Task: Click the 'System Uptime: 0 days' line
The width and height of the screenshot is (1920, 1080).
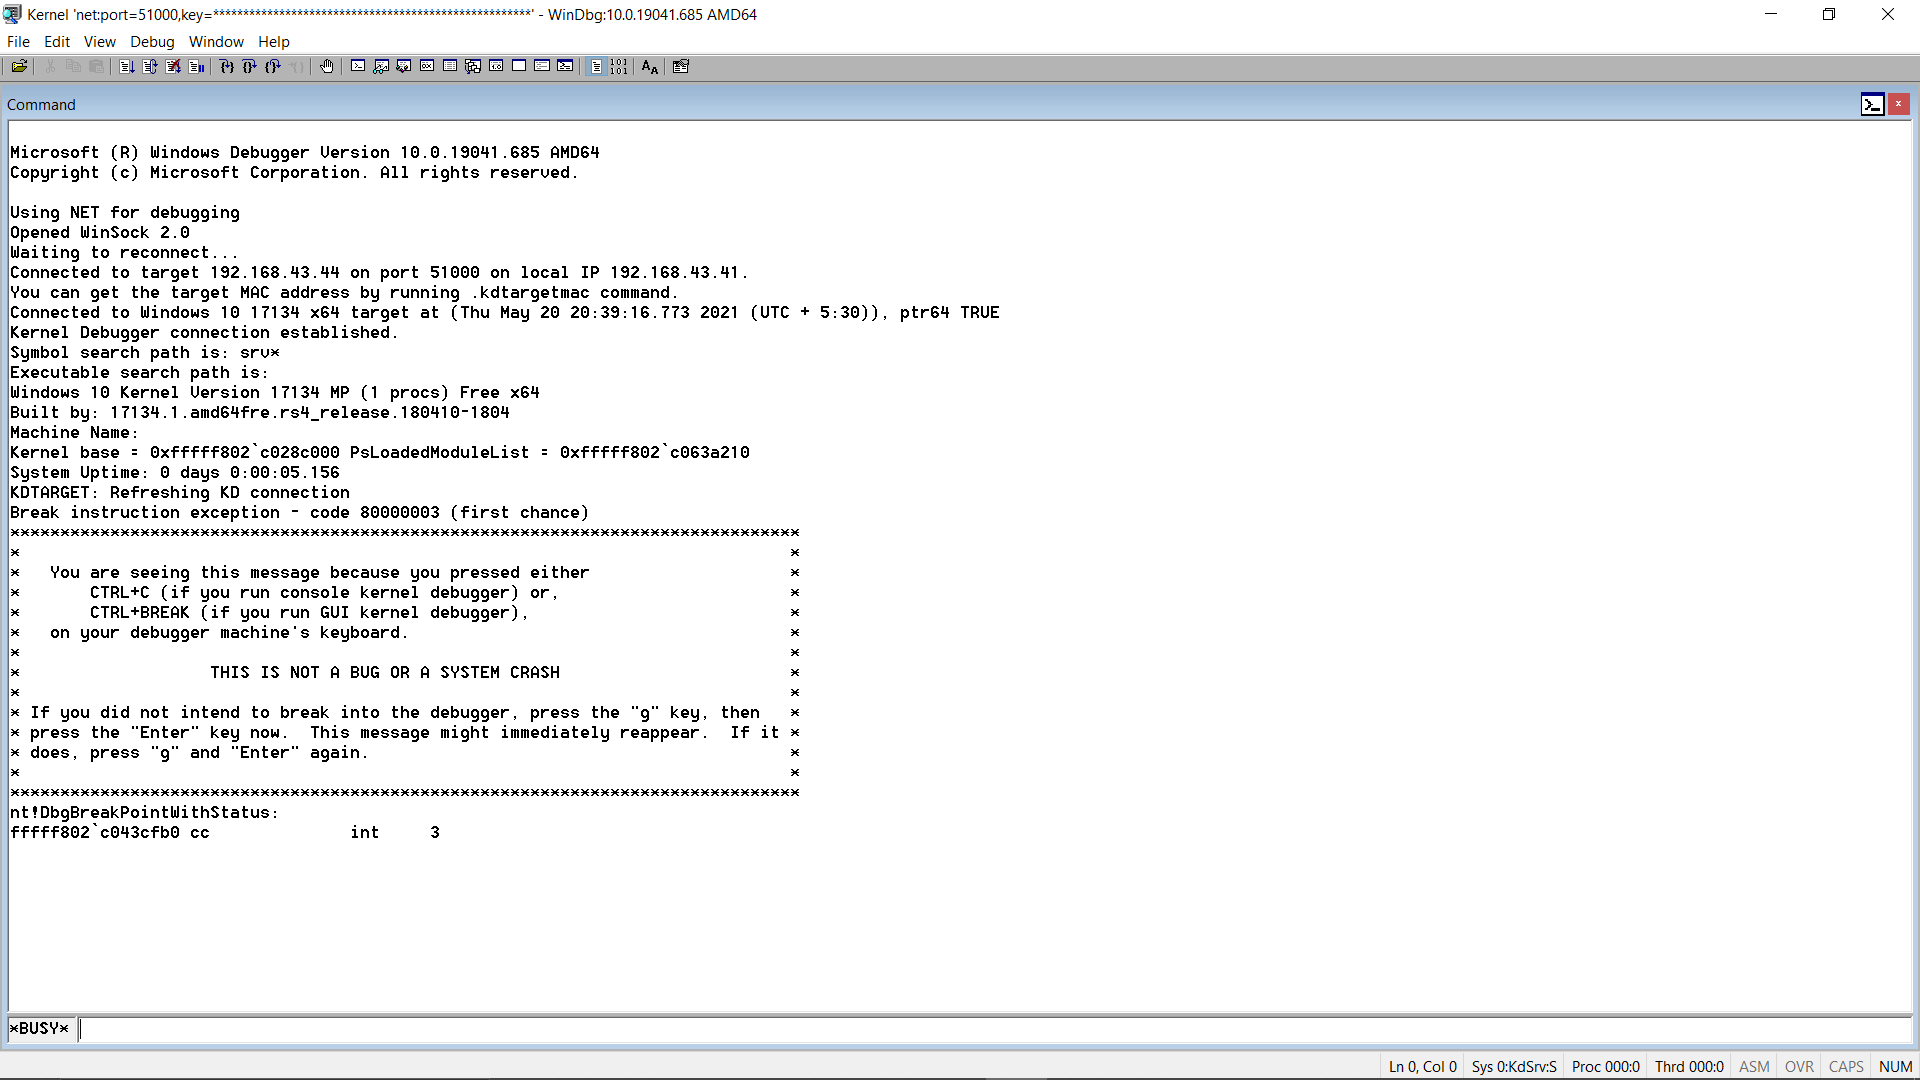Action: click(x=175, y=473)
